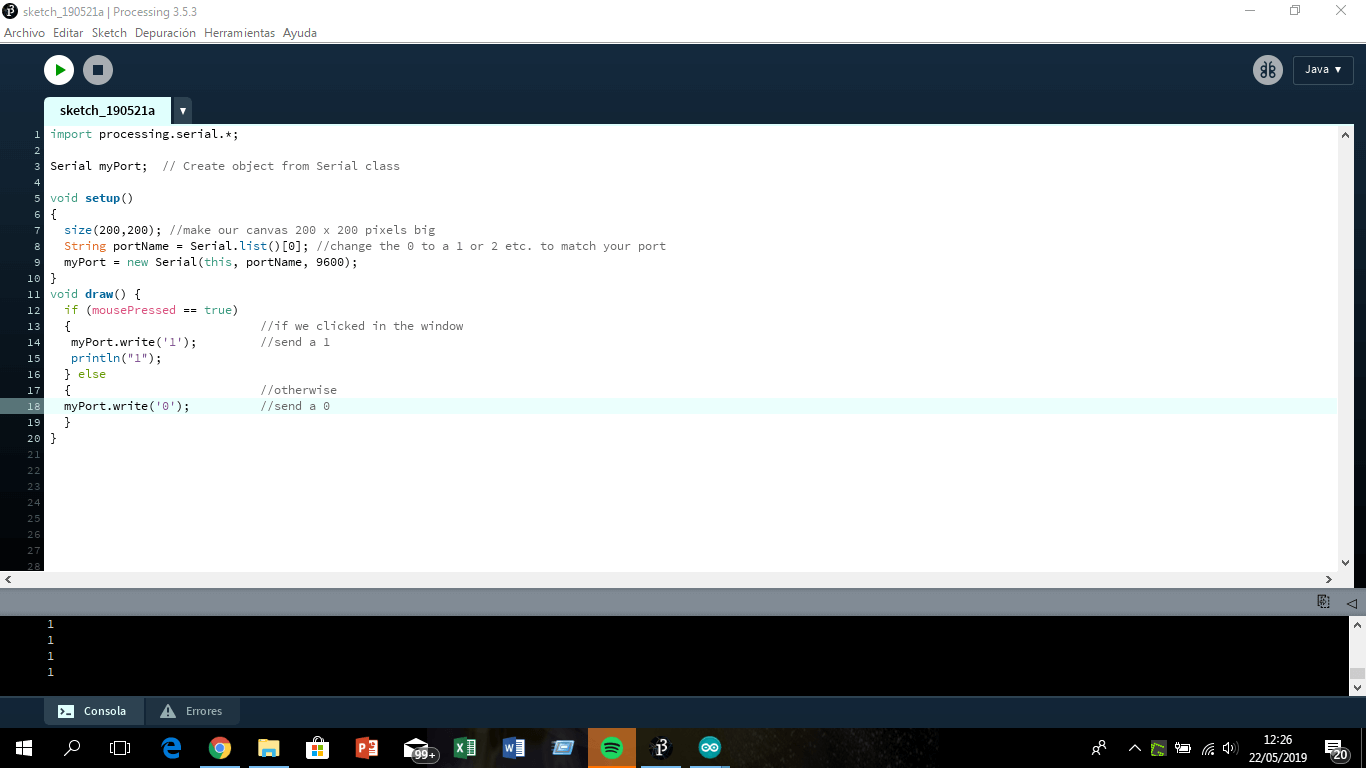
Task: Click console scrollbar up arrow
Action: point(1357,624)
